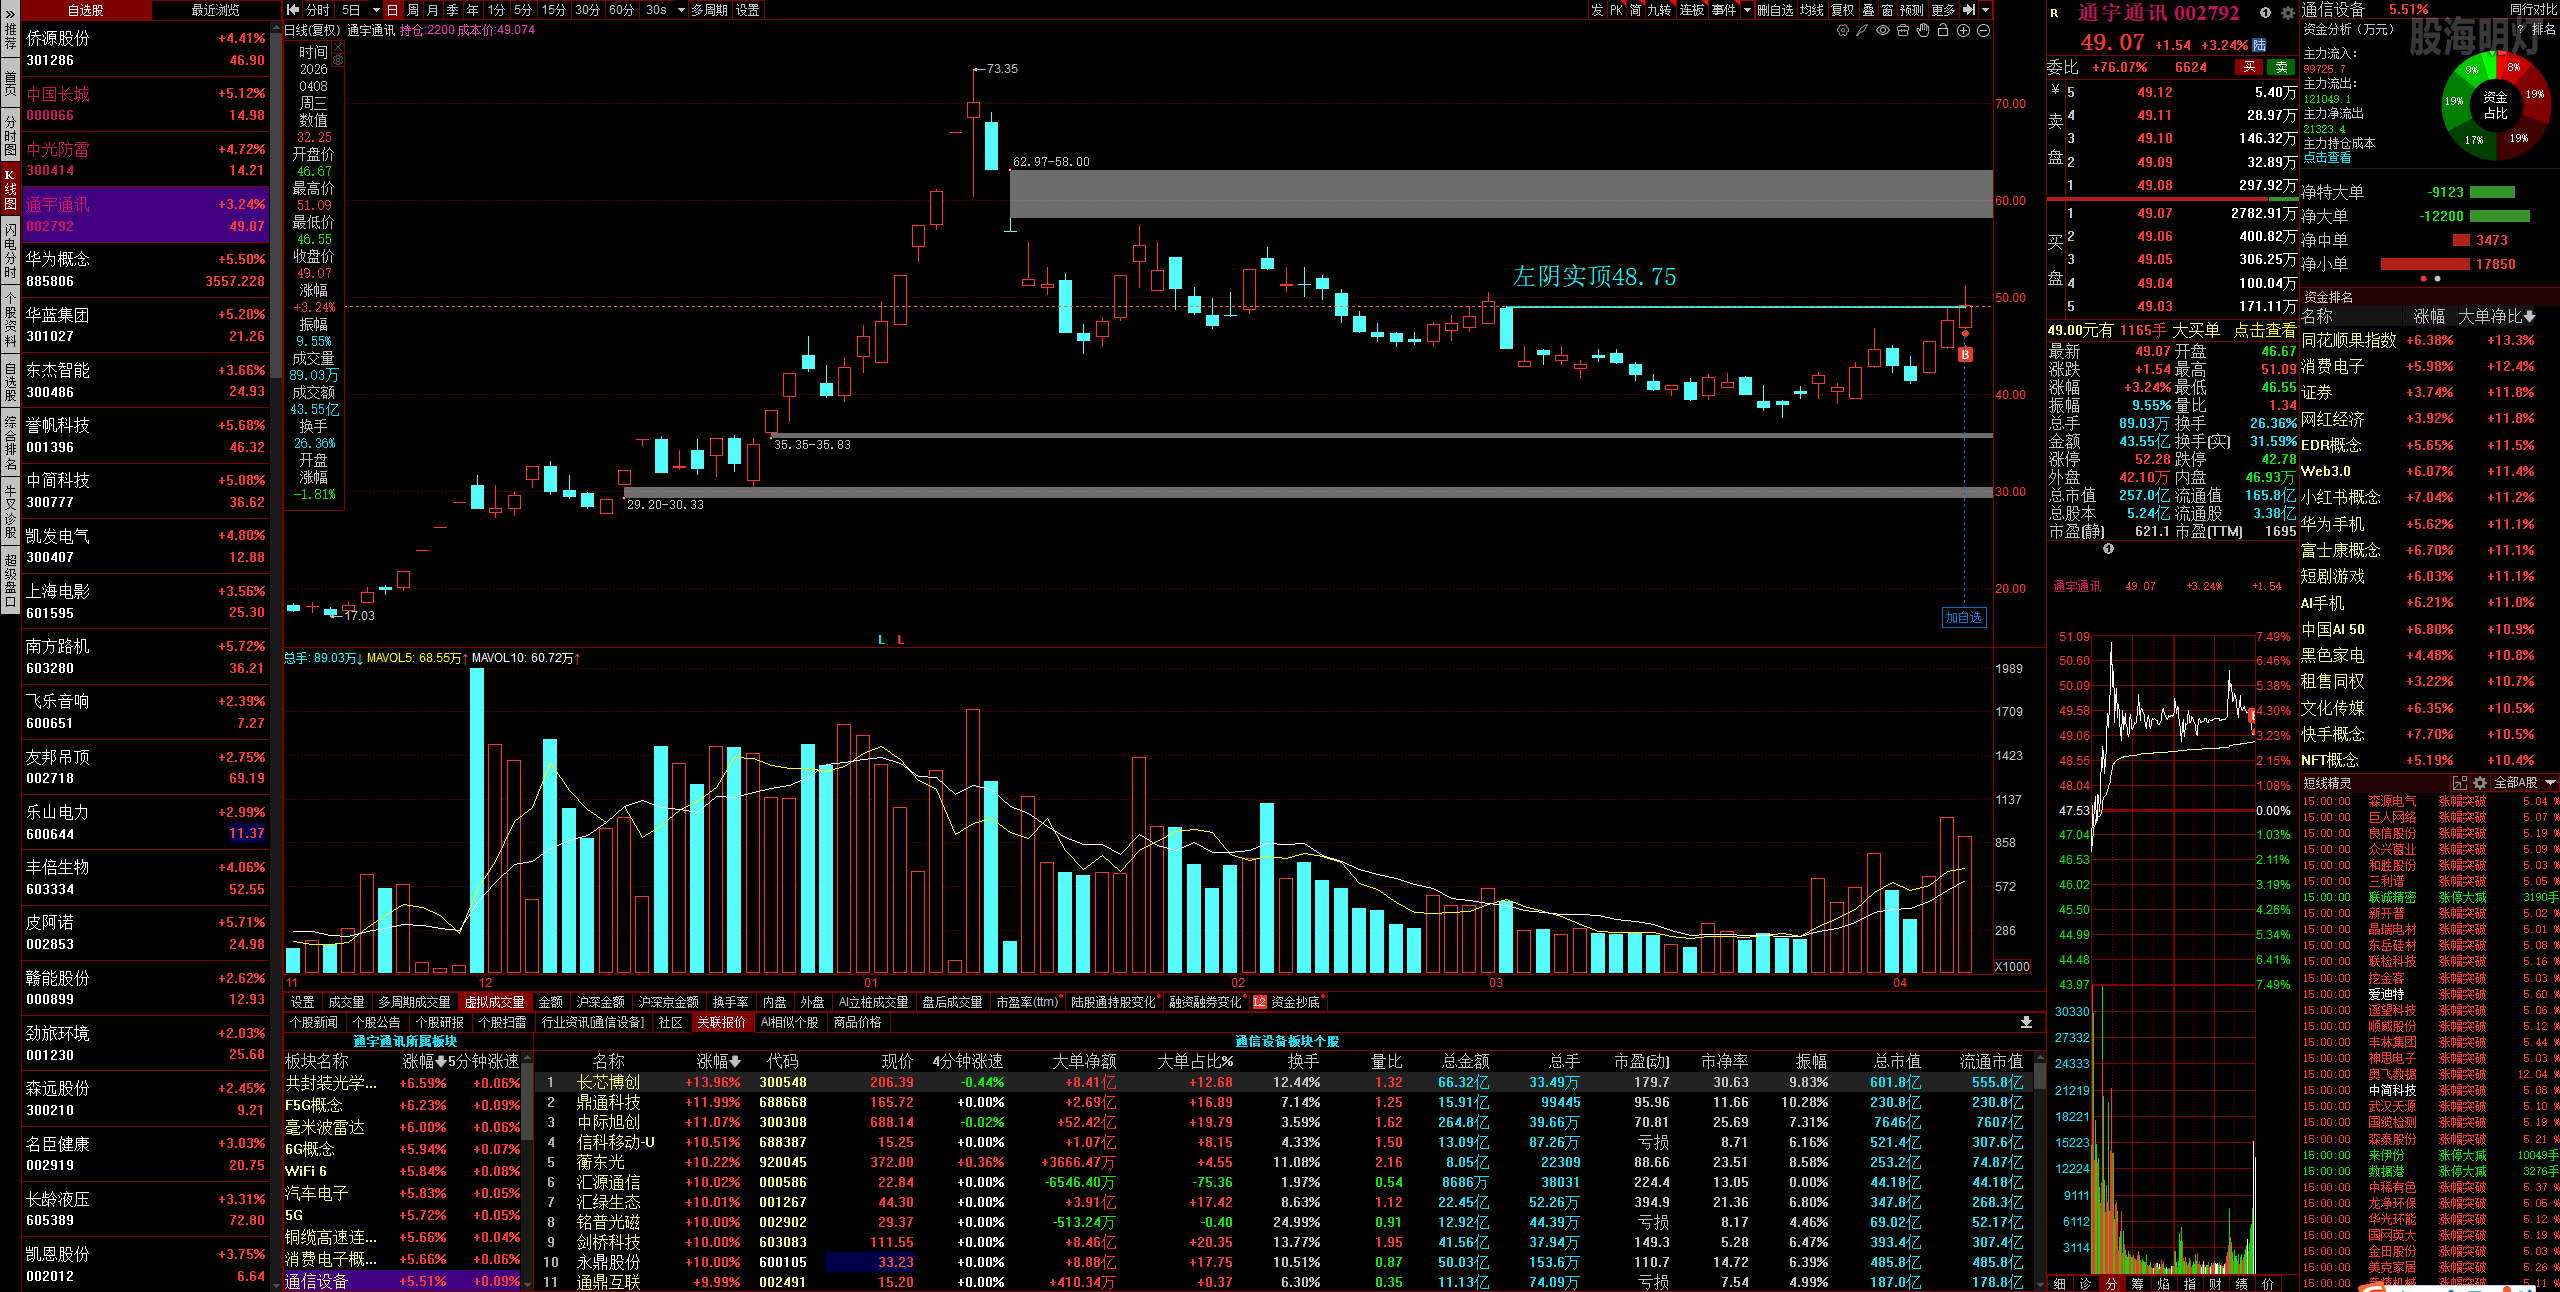Screen dimensions: 2560x1292
Task: Click the red 买 buy button
Action: point(2249,67)
